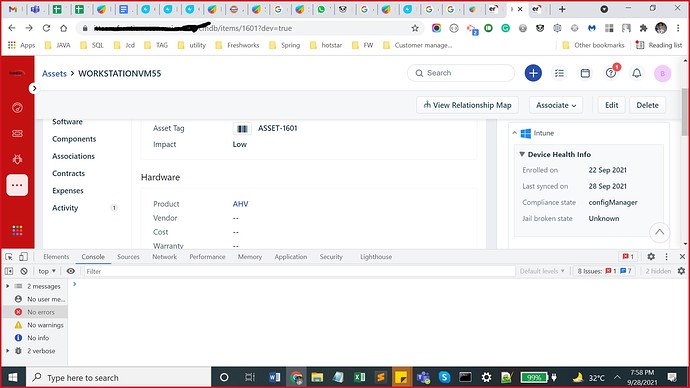This screenshot has height=388, width=690.
Task: Click the Delete button
Action: pos(647,105)
